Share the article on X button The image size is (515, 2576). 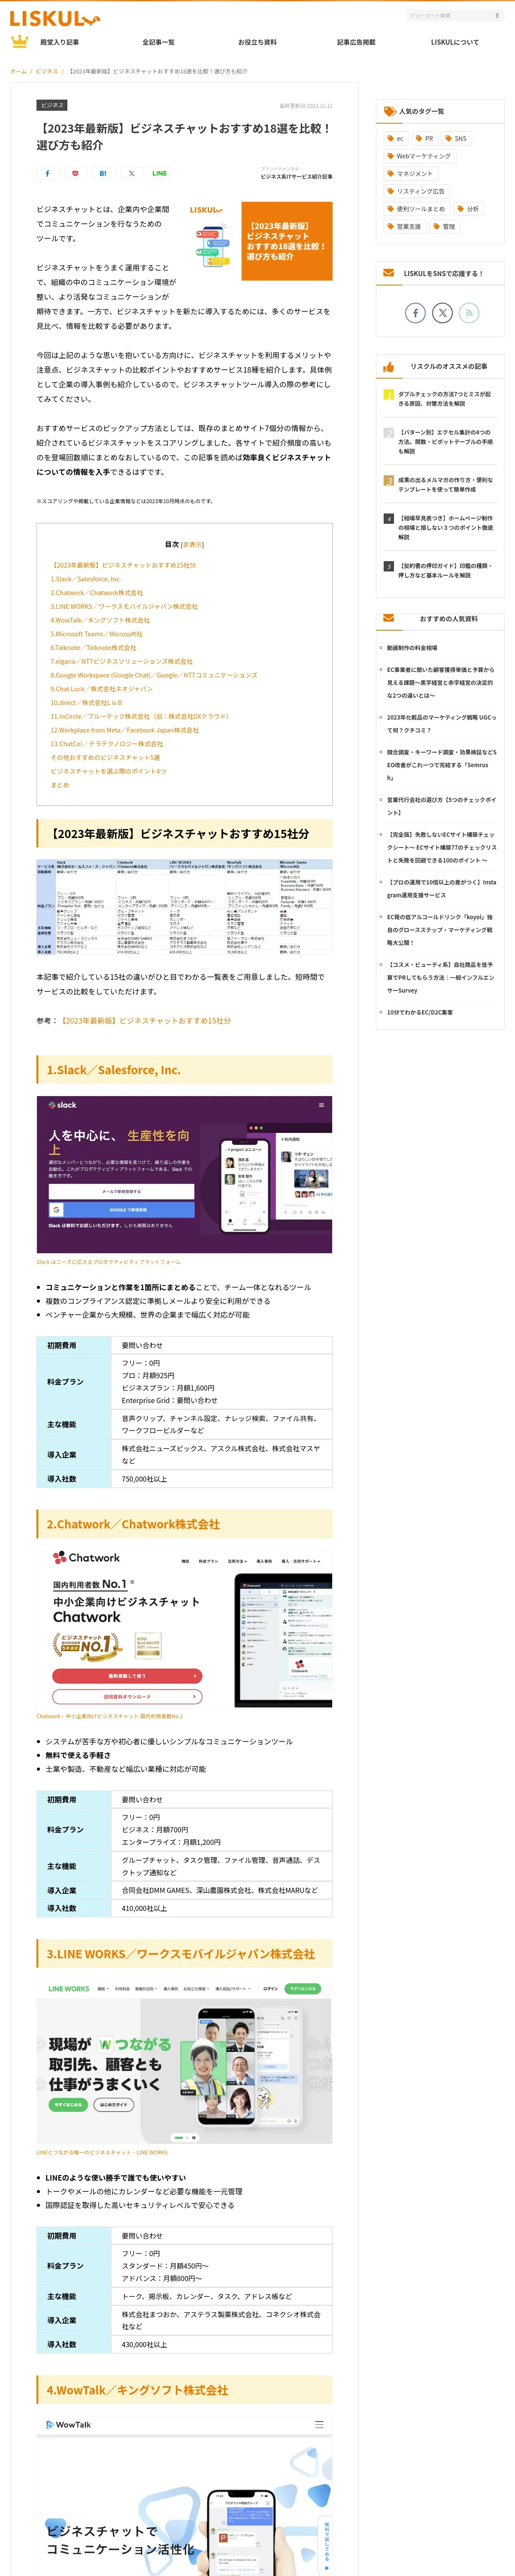pos(131,173)
